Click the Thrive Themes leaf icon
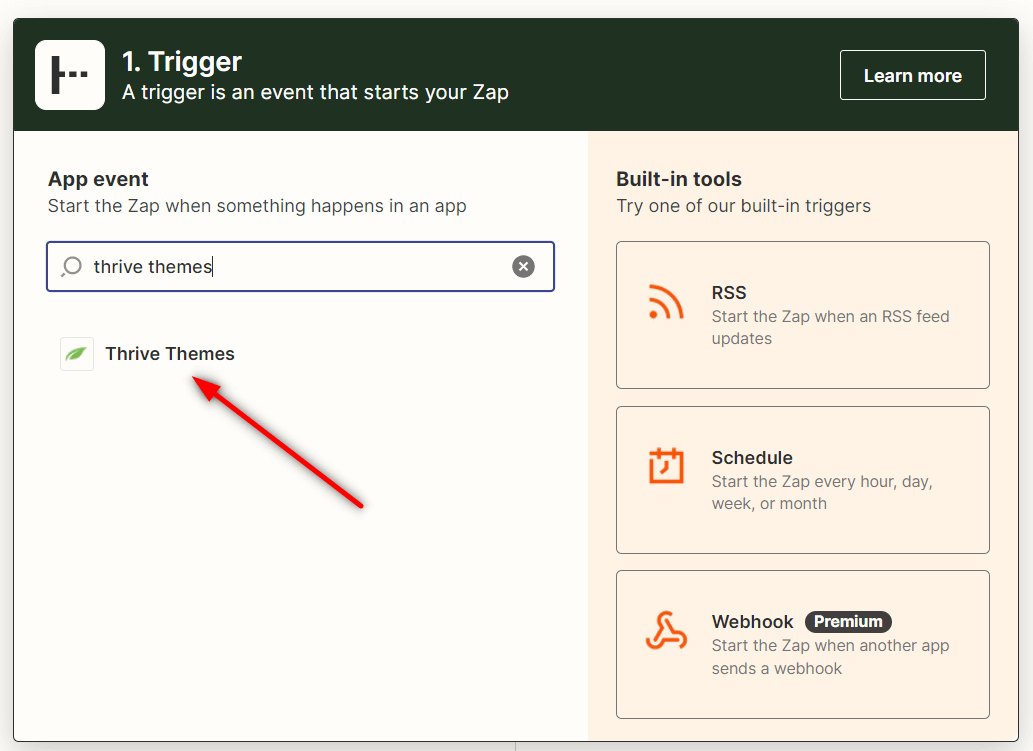Image resolution: width=1033 pixels, height=751 pixels. (x=77, y=354)
